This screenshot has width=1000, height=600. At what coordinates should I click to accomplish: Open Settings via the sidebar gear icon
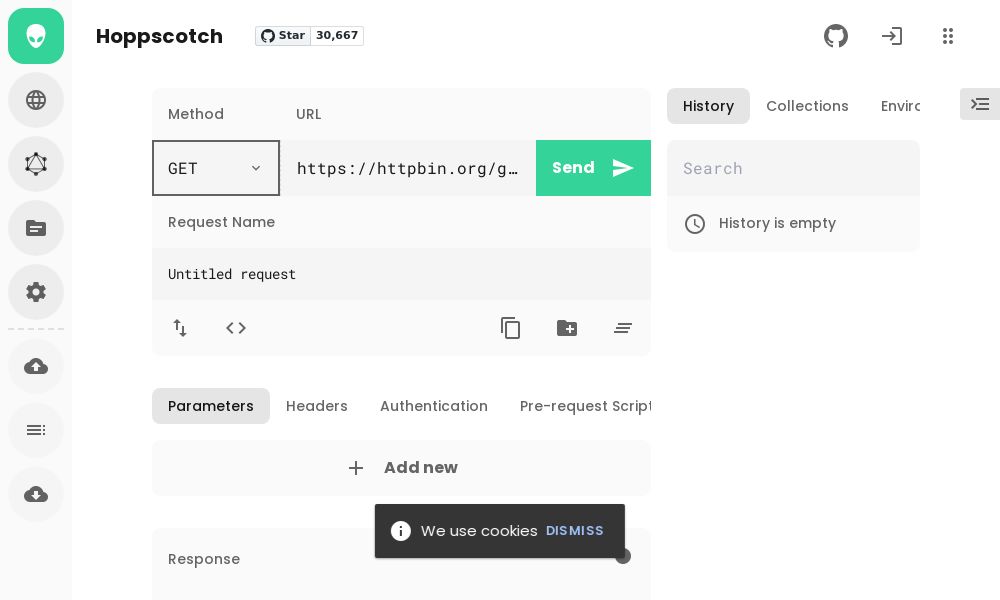[36, 292]
